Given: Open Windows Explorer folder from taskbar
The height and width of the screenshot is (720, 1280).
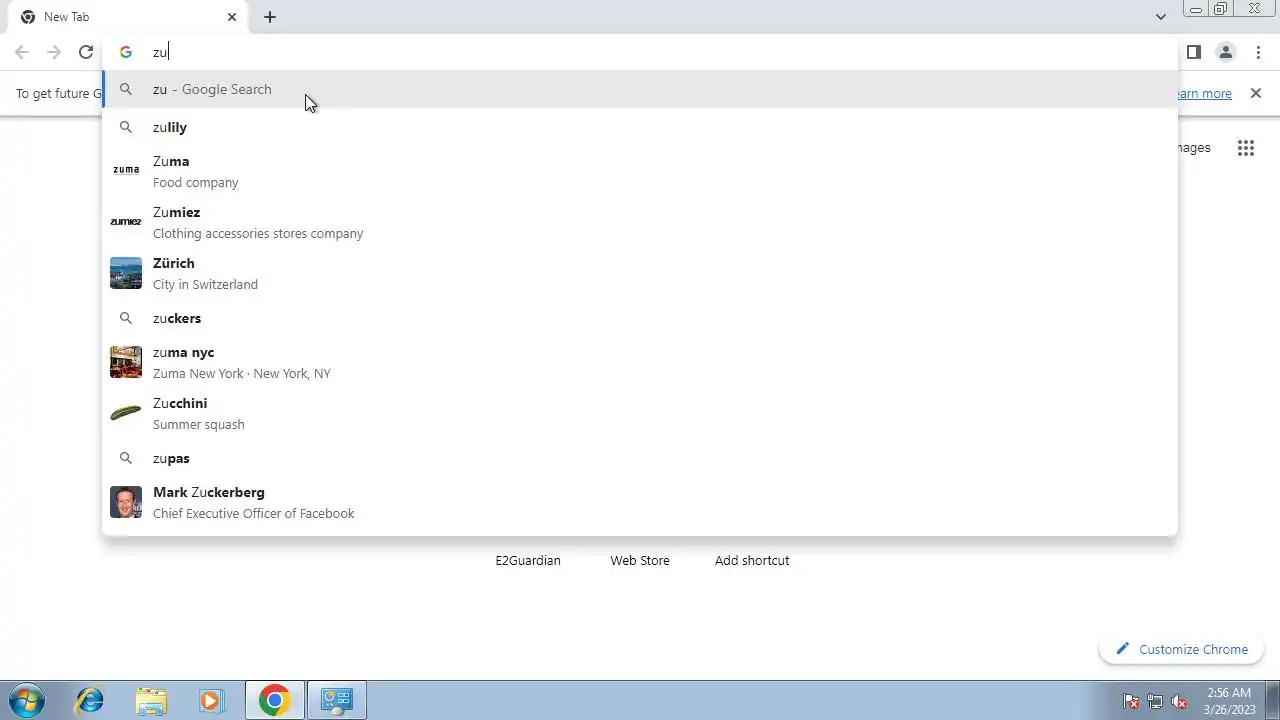Looking at the screenshot, I should pos(151,701).
